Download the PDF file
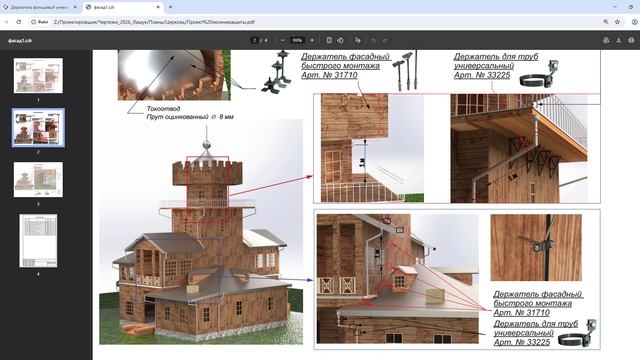This screenshot has height=360, width=640. [619, 40]
